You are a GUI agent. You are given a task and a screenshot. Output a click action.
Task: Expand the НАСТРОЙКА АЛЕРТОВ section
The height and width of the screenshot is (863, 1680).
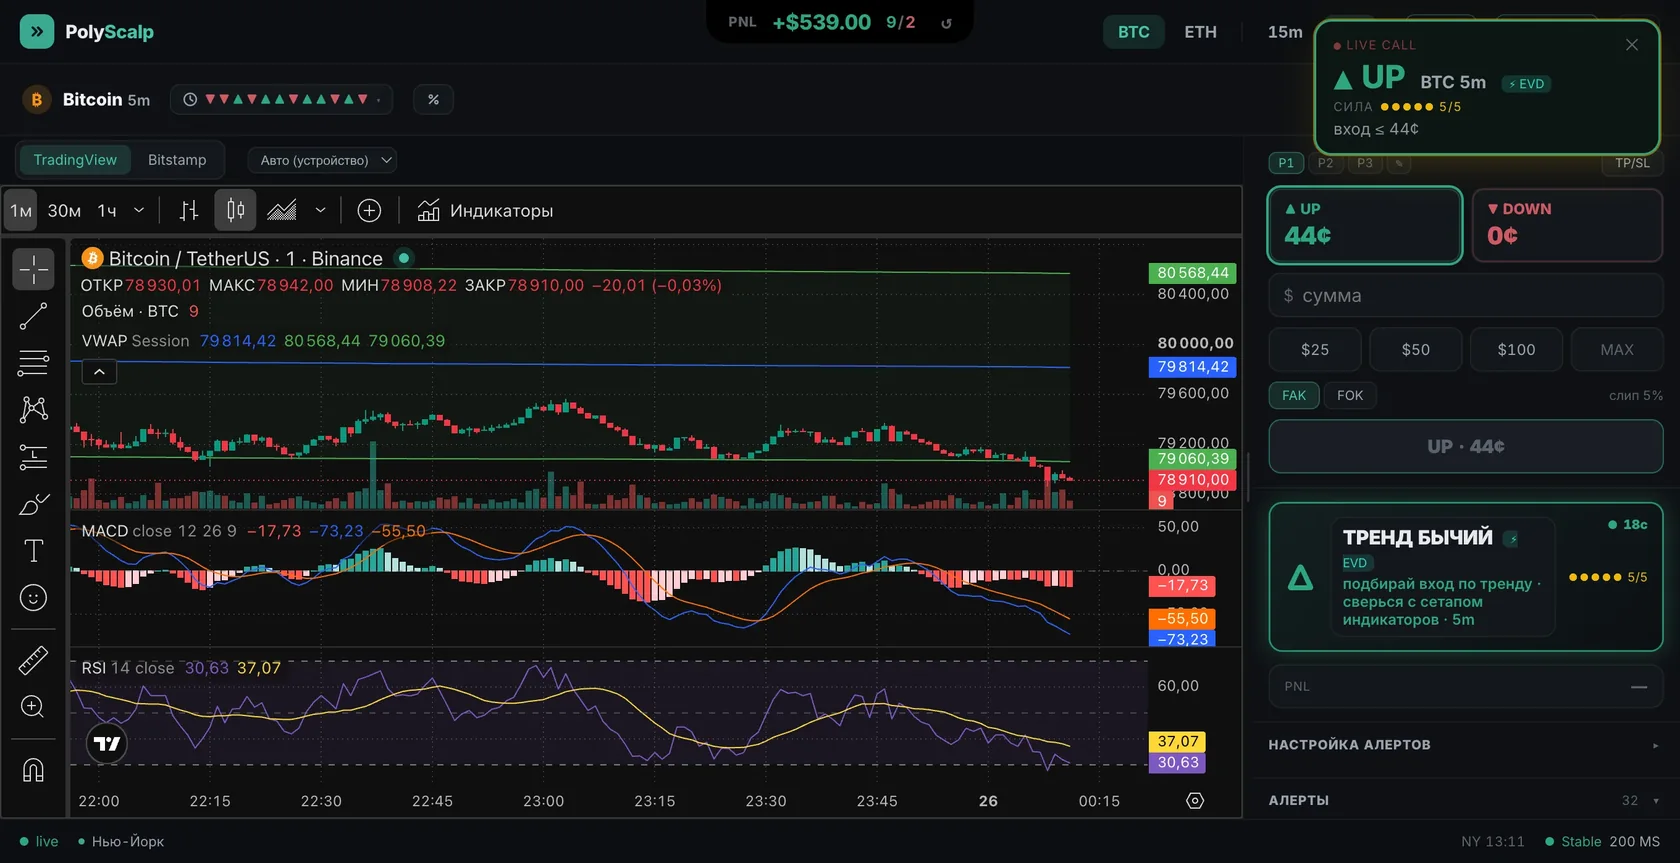point(1465,745)
